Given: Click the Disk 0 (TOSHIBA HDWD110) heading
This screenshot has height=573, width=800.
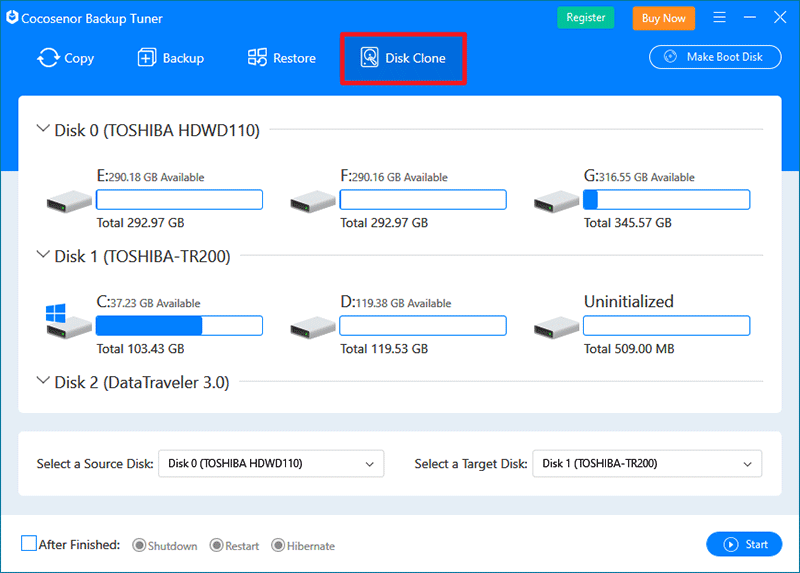Looking at the screenshot, I should pyautogui.click(x=157, y=130).
